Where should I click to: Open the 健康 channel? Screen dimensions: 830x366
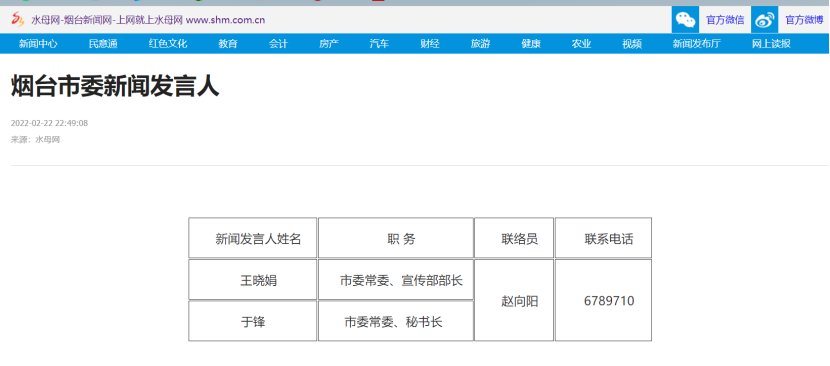click(x=531, y=44)
